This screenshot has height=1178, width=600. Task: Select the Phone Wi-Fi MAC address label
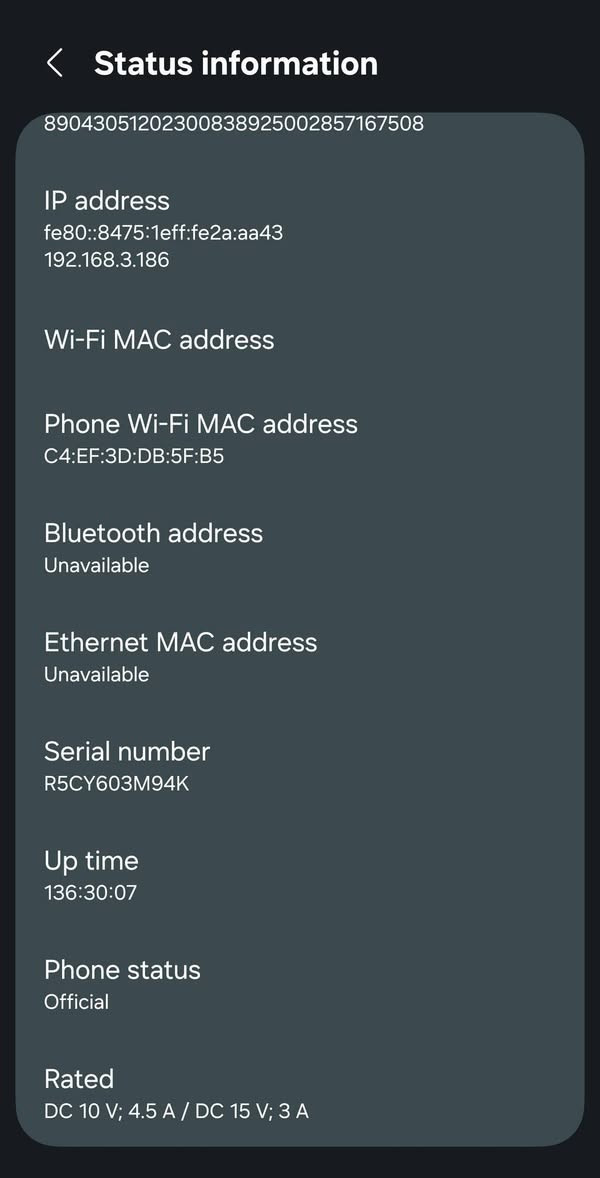[x=200, y=424]
